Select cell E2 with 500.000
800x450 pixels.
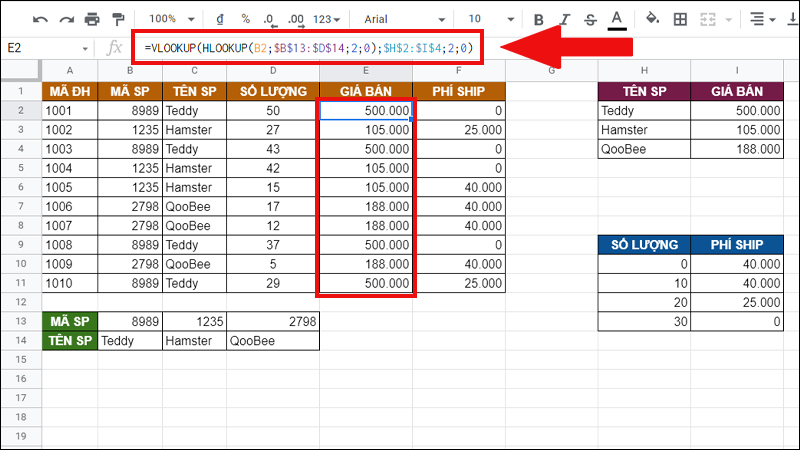[366, 111]
